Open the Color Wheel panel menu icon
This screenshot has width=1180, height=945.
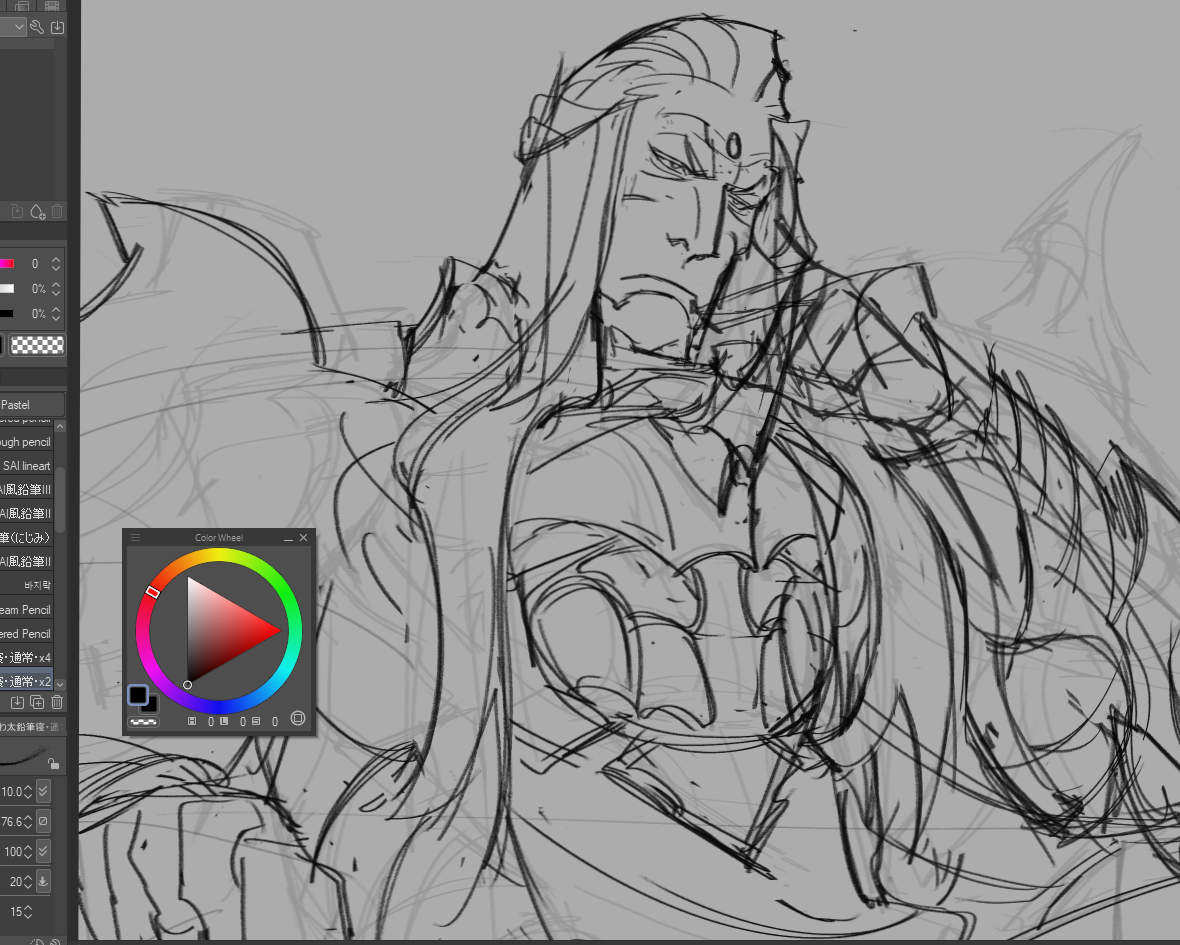point(135,538)
